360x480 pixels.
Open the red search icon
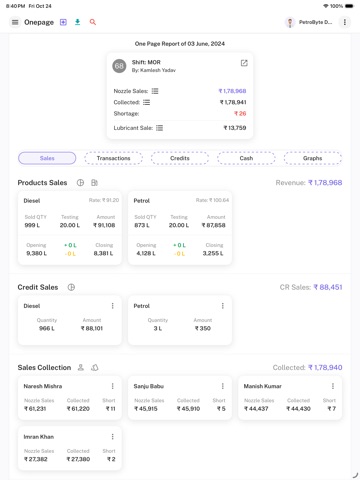tap(93, 22)
